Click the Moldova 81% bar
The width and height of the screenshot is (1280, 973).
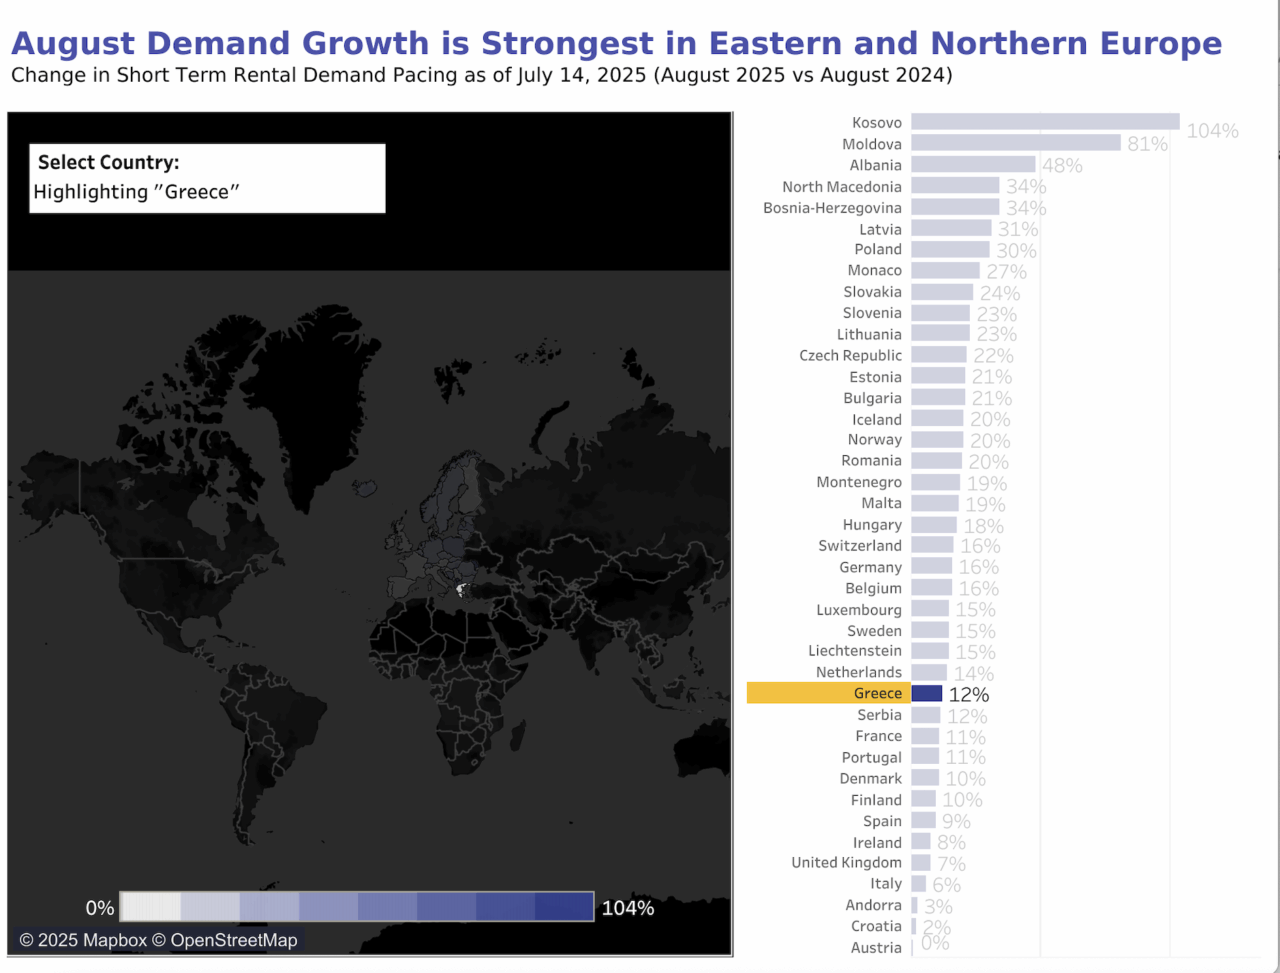point(1015,144)
